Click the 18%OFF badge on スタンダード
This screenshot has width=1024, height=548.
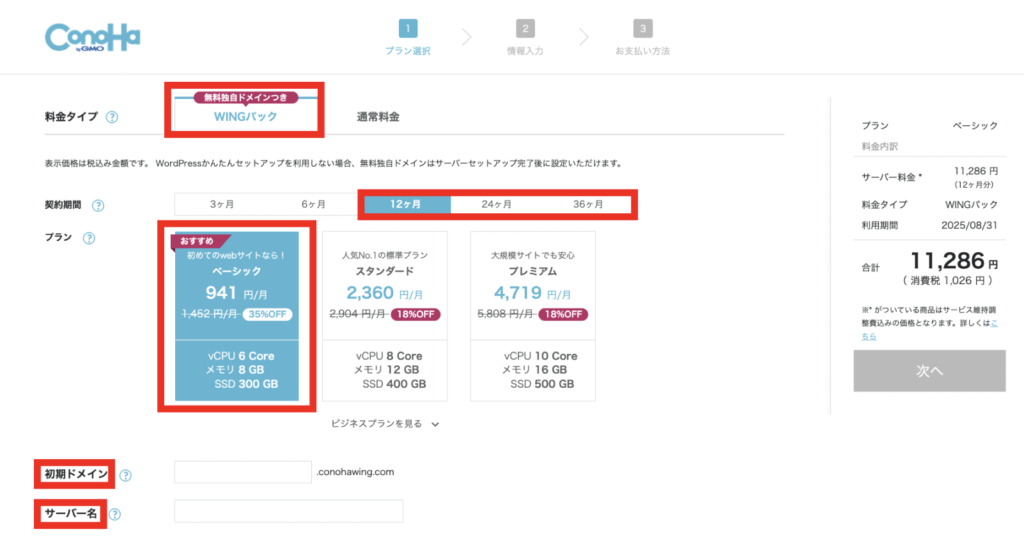[x=415, y=314]
